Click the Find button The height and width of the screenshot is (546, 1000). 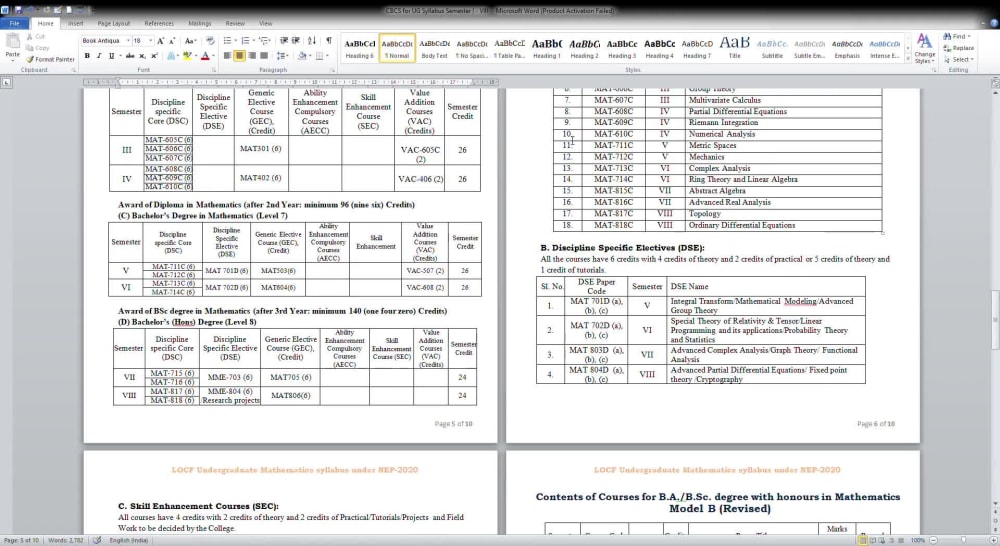[x=957, y=37]
